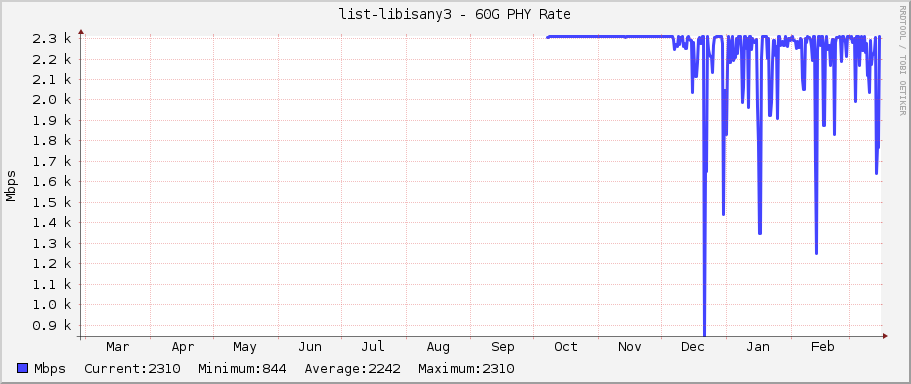Click the 'Average:2242' legend value

(353, 368)
